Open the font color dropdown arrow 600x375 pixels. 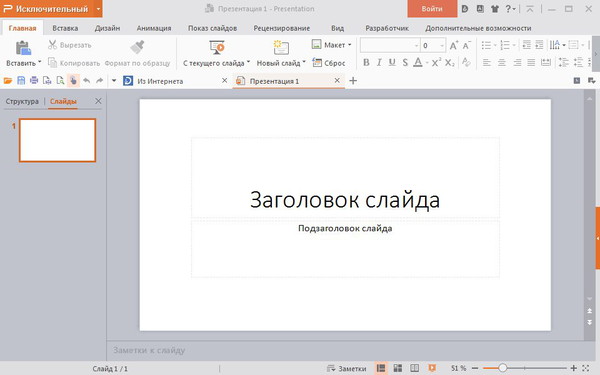coord(427,62)
